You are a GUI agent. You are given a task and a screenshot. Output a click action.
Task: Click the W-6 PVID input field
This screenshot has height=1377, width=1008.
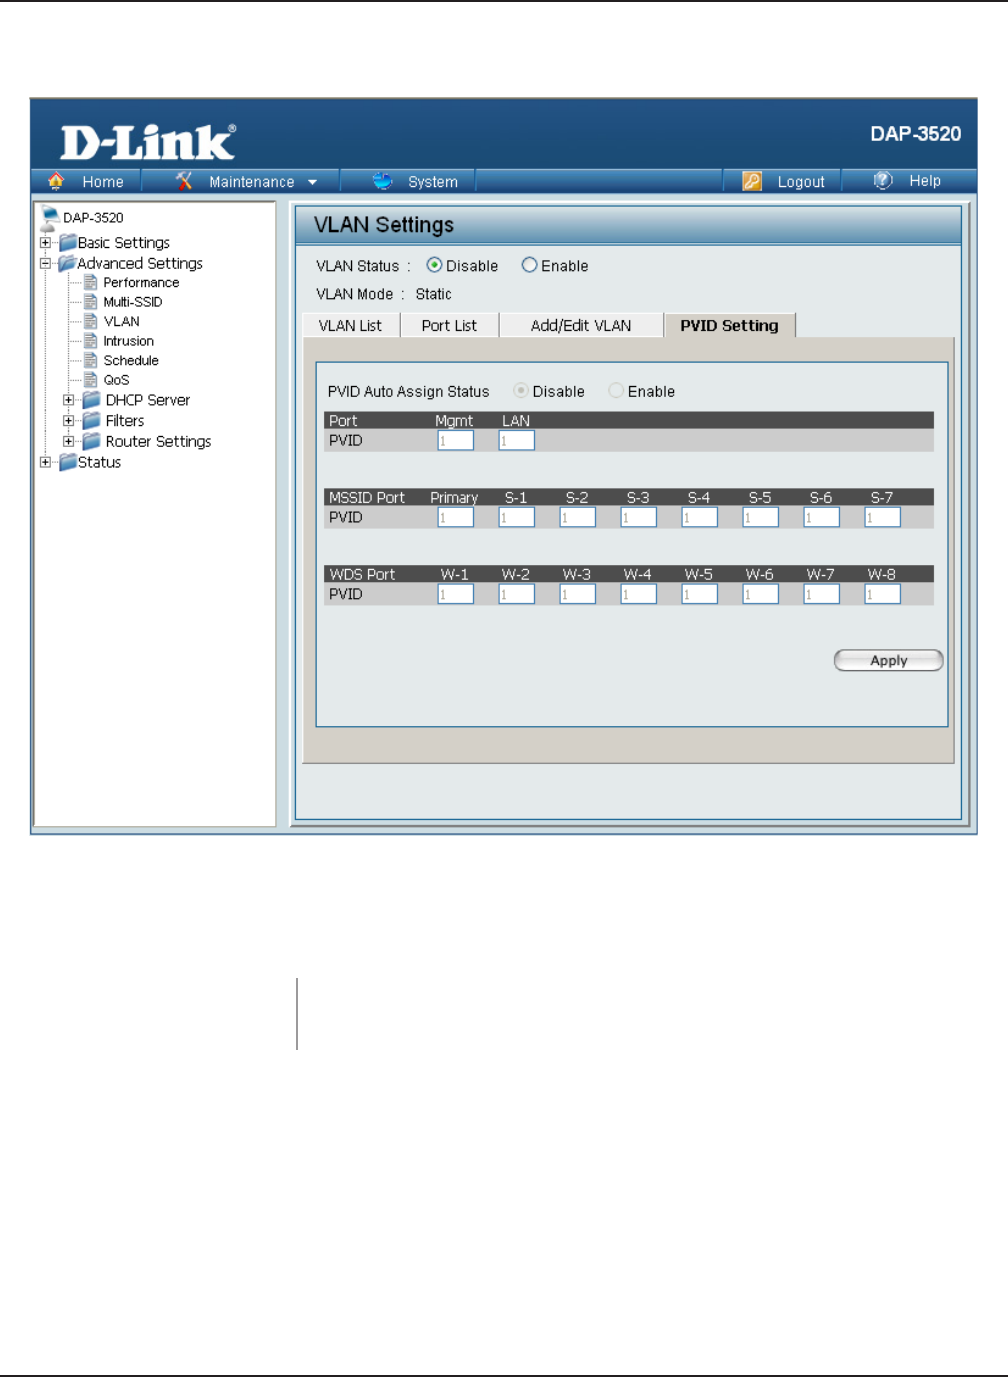[760, 594]
